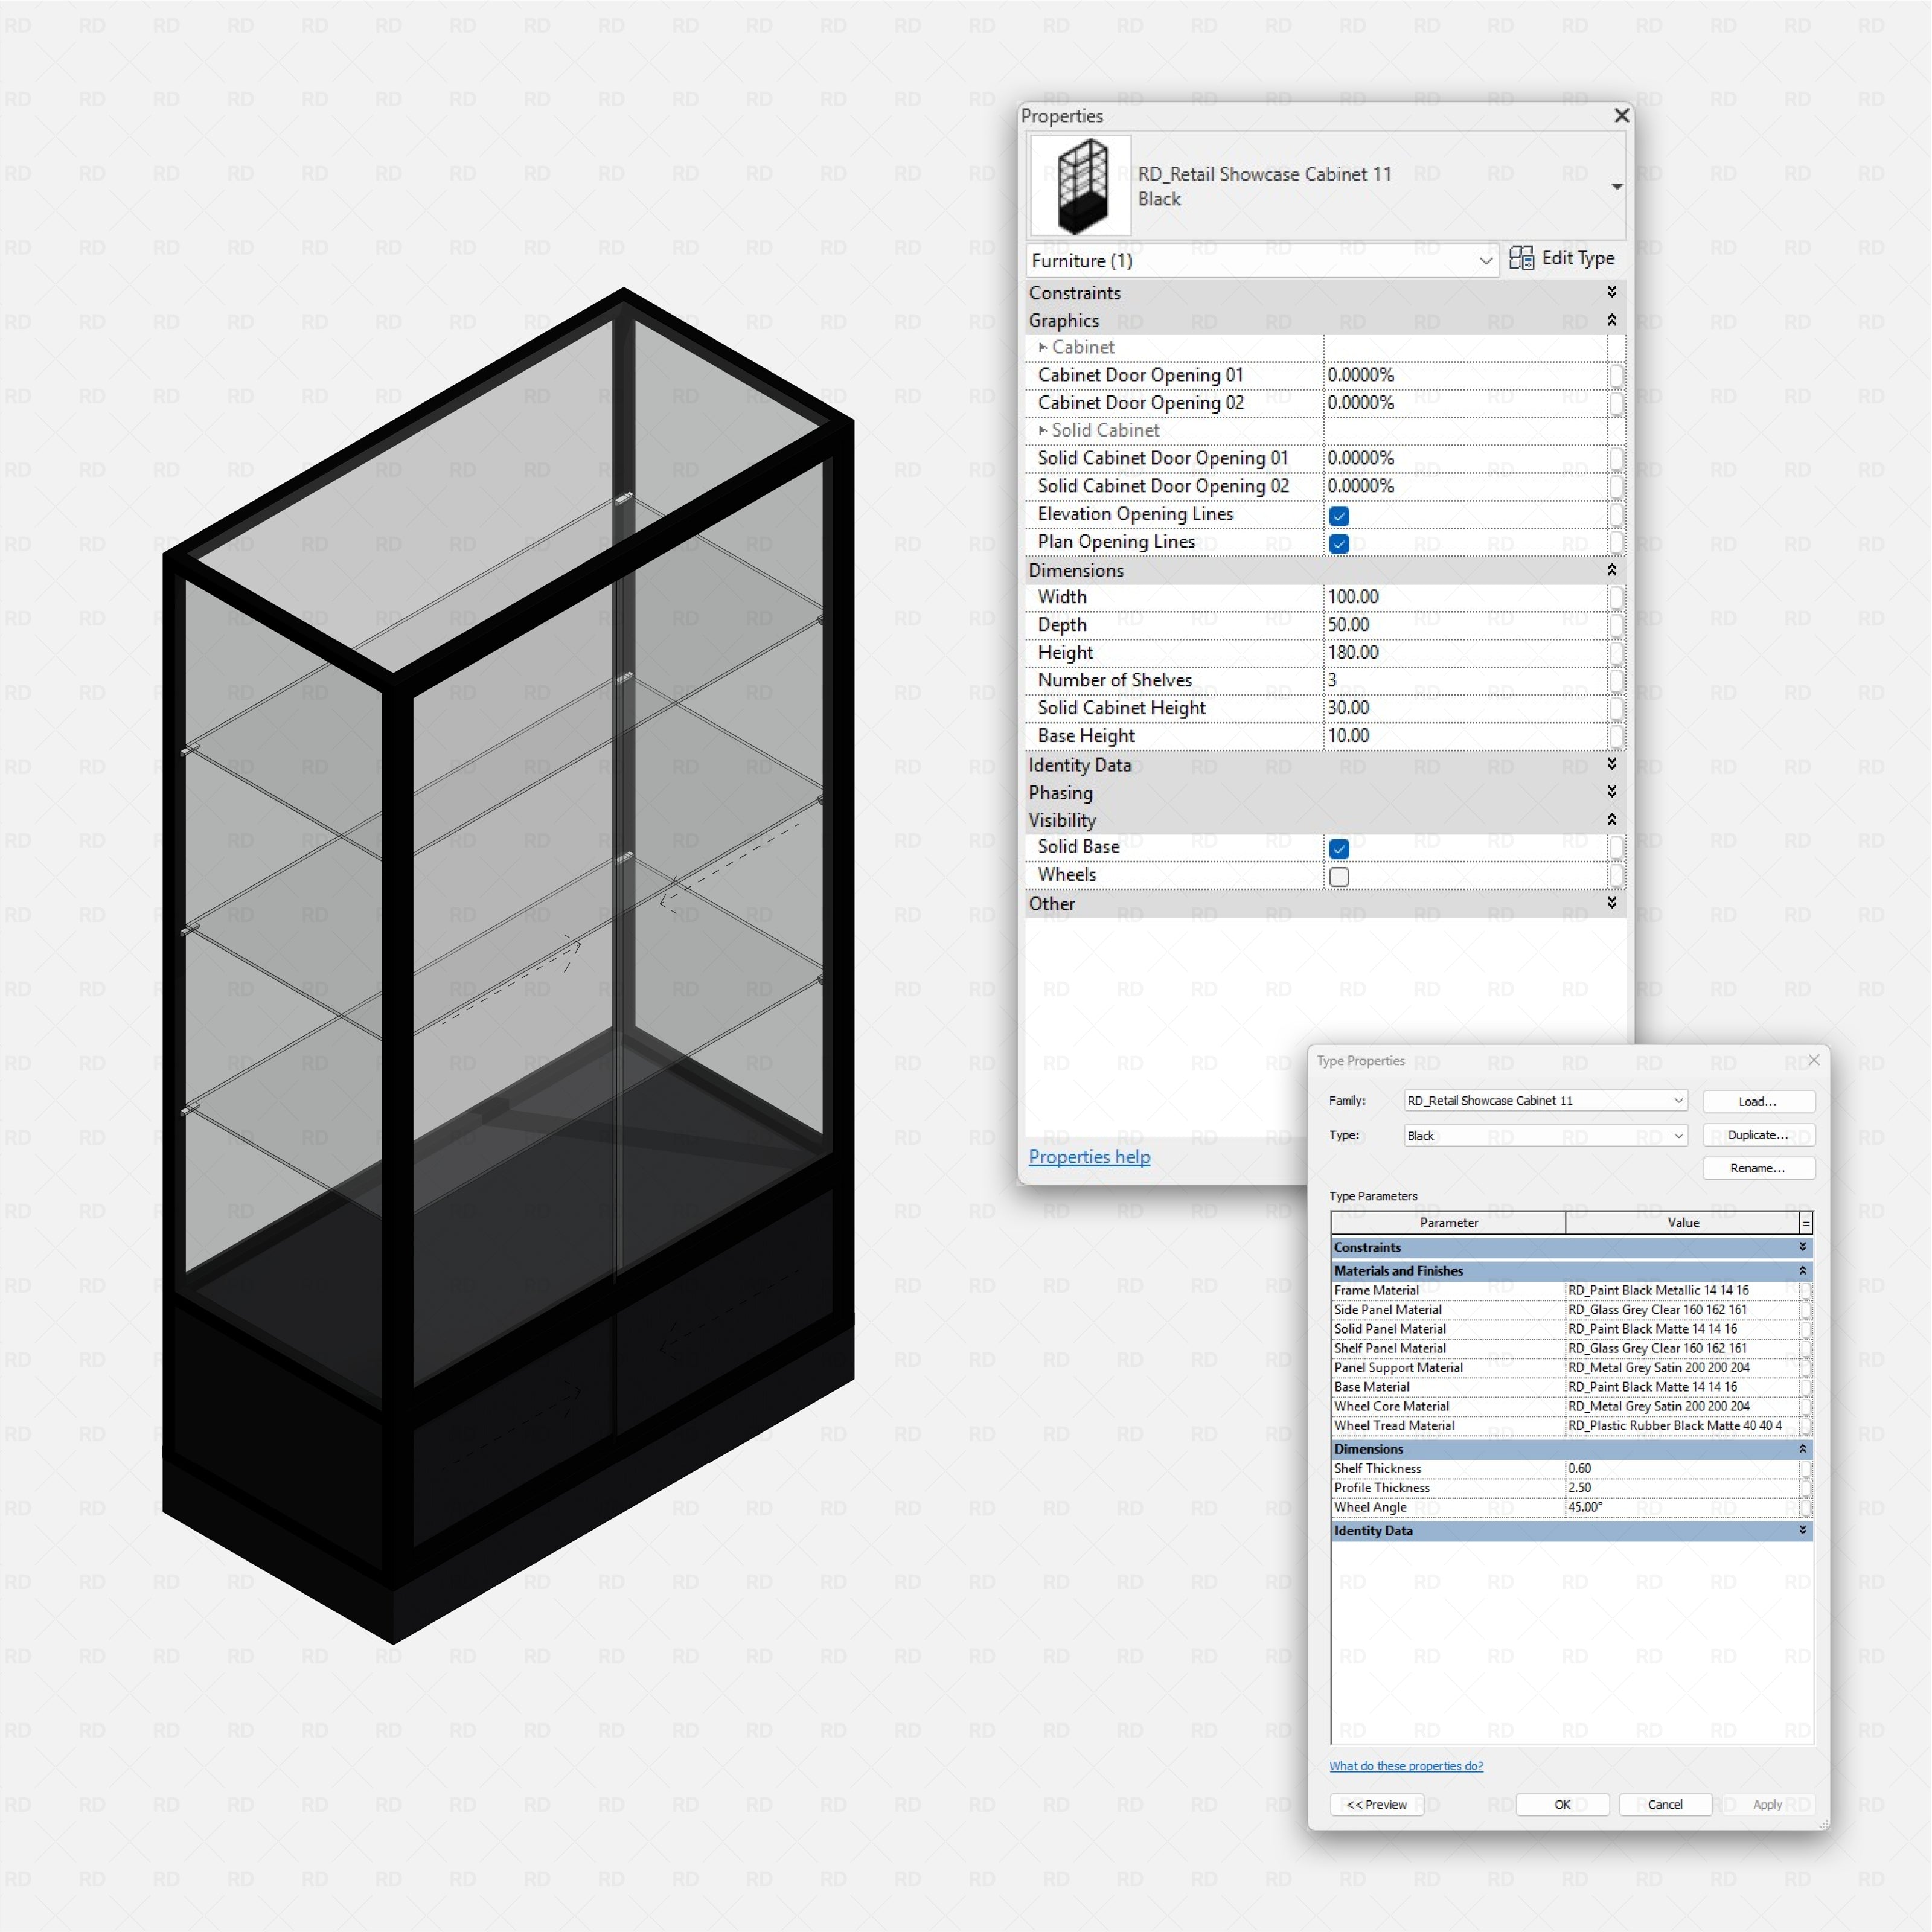The height and width of the screenshot is (1932, 1932).
Task: Expand the Cabinet group arrow
Action: point(1043,347)
